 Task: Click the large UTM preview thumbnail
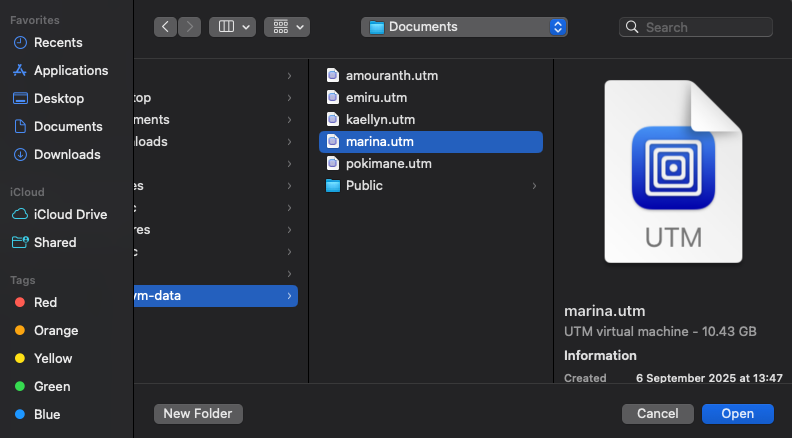673,170
